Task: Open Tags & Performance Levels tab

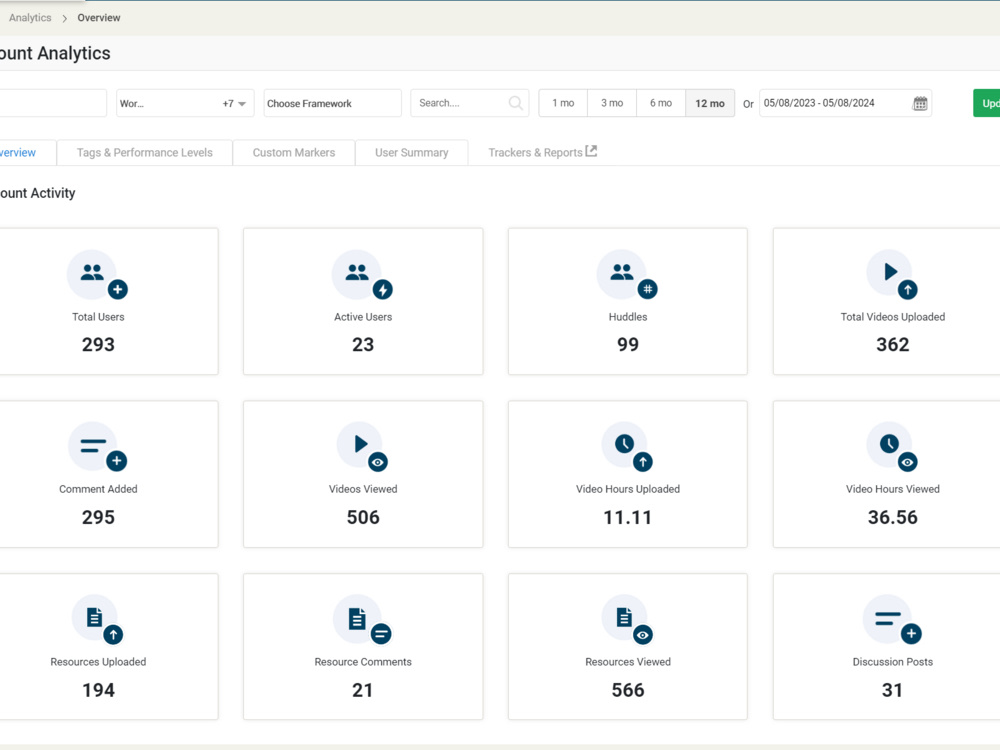Action: click(x=145, y=152)
